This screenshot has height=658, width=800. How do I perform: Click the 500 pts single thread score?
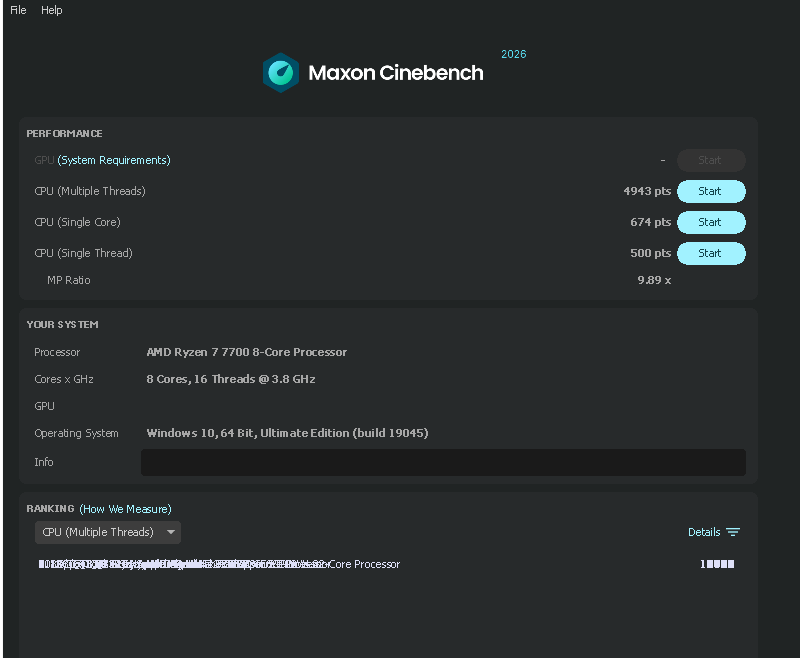coord(651,254)
